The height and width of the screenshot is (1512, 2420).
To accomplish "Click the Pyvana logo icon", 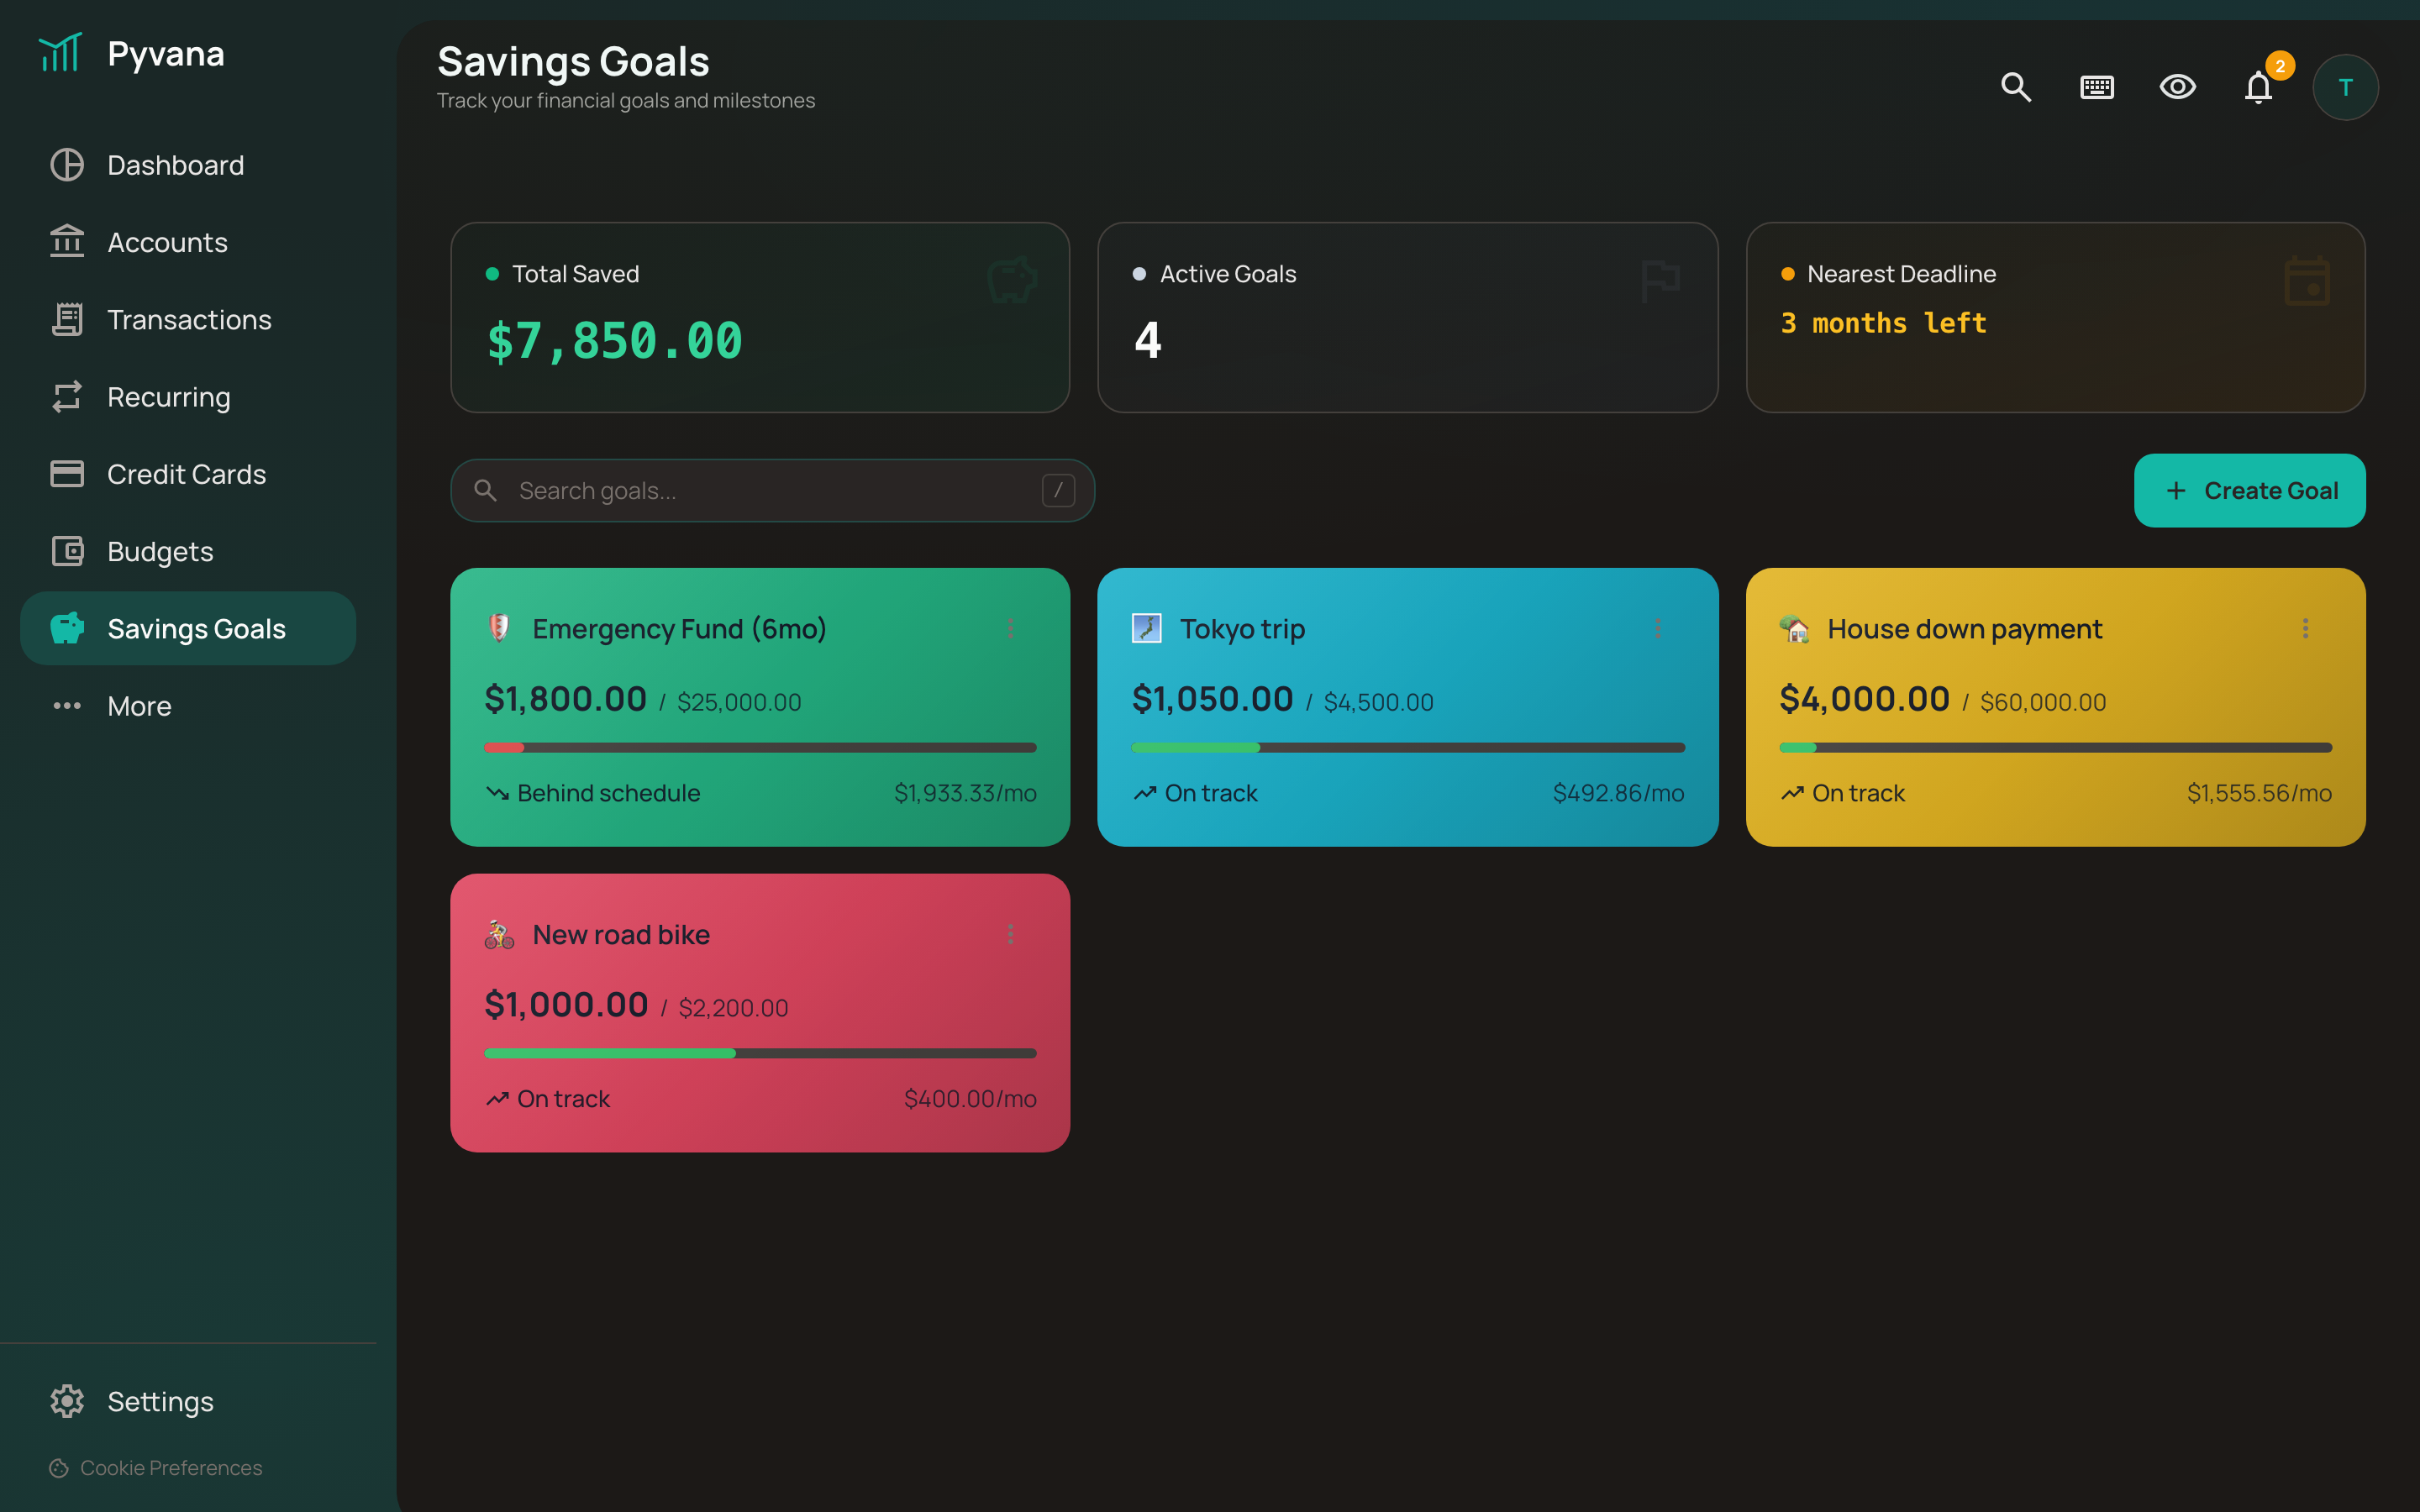I will (x=60, y=52).
